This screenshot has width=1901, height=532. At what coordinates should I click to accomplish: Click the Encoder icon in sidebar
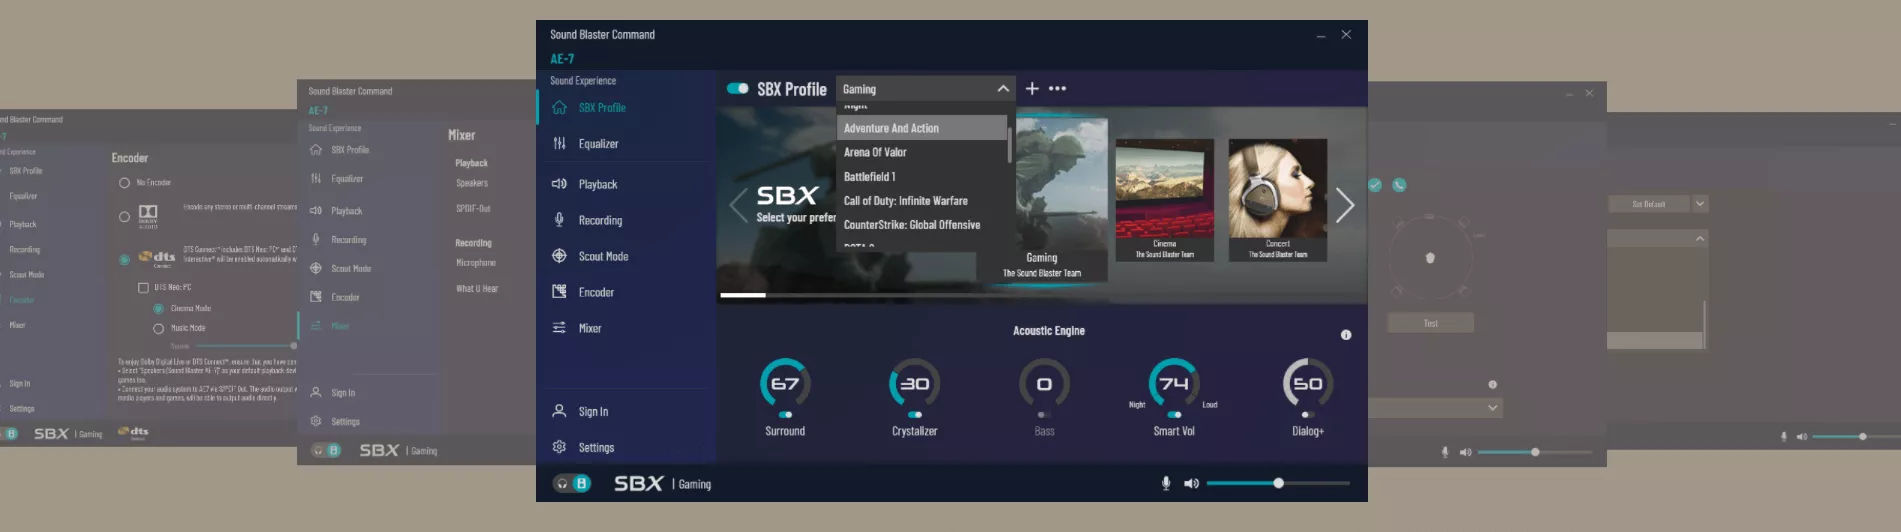tap(559, 292)
